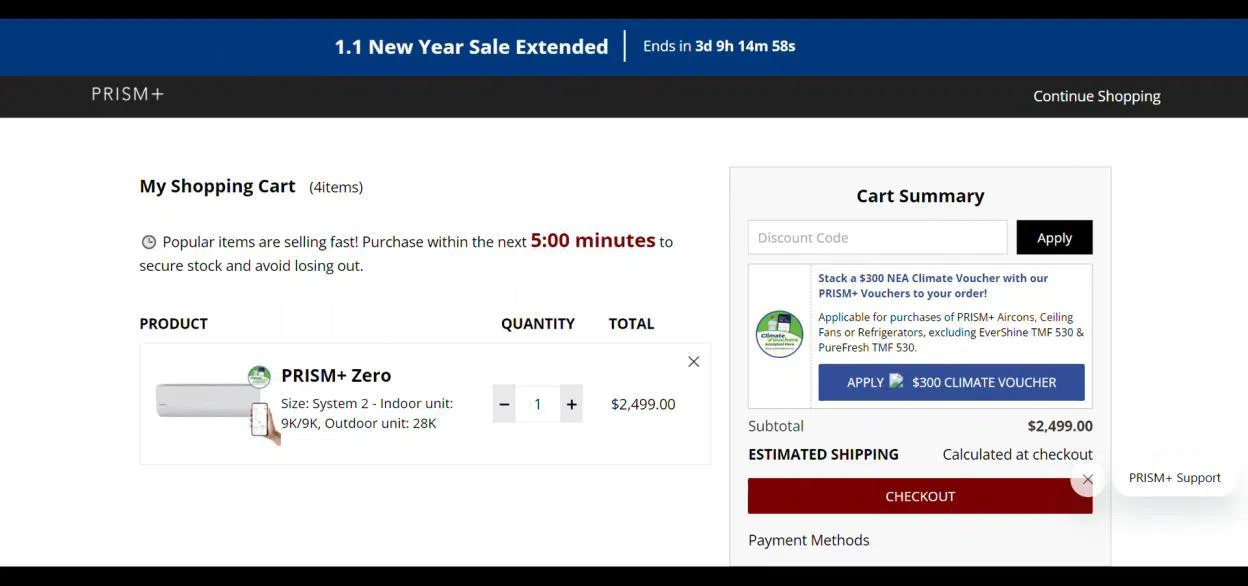The height and width of the screenshot is (586, 1248).
Task: Click the Climate Vouchers round logo in summary
Action: pyautogui.click(x=779, y=334)
